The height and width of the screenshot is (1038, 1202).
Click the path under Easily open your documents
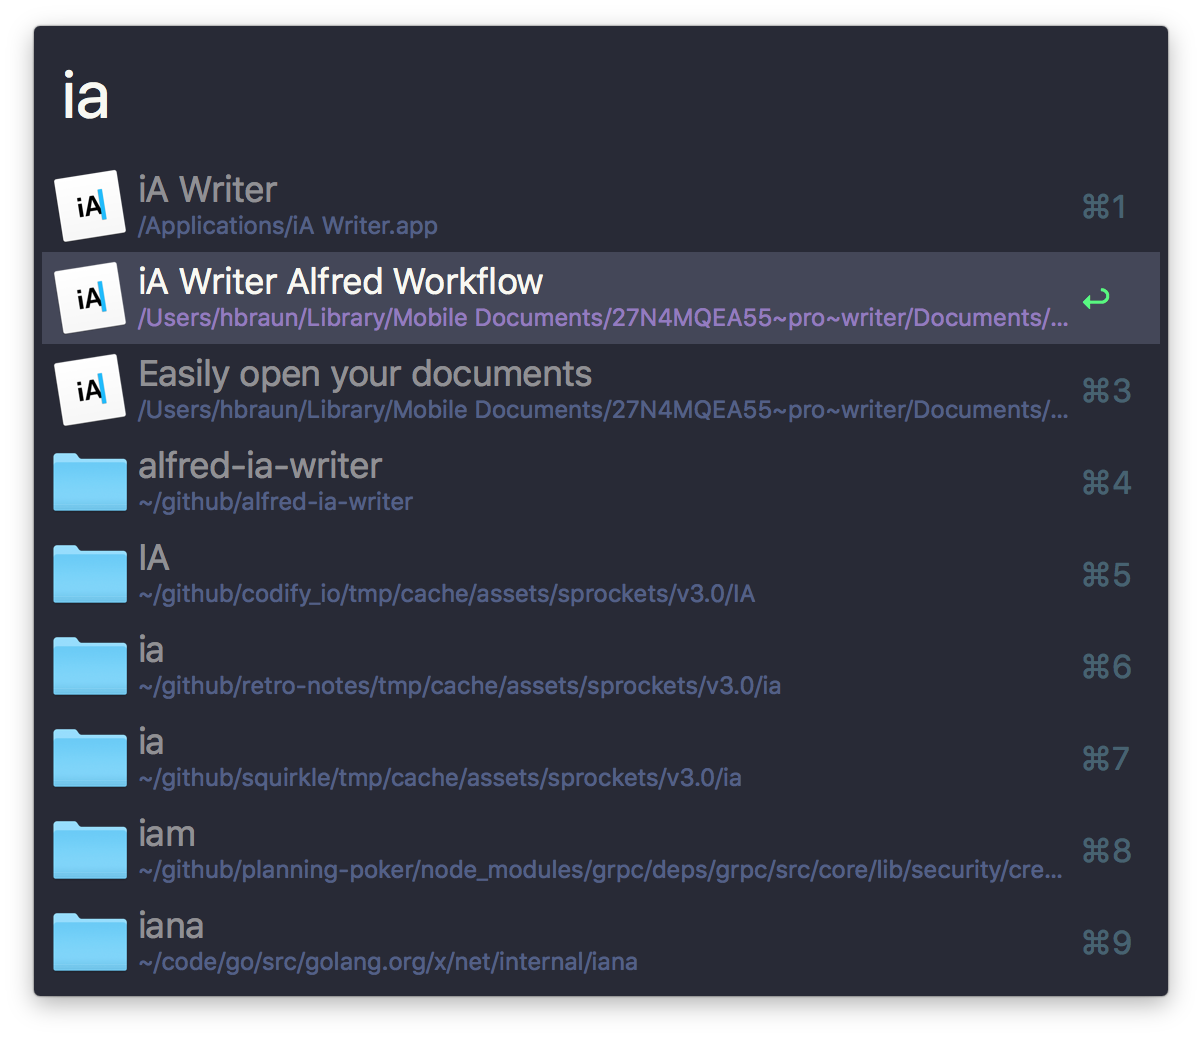(x=603, y=410)
